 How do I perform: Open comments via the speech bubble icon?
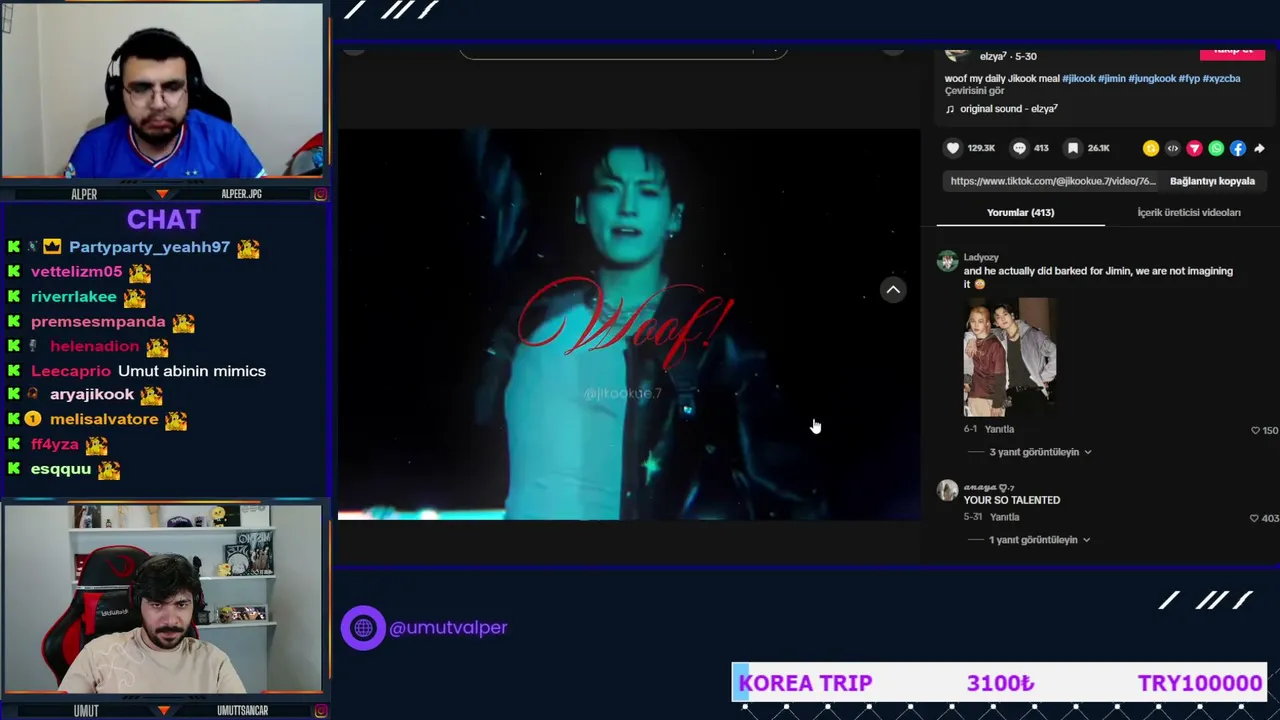(1019, 148)
